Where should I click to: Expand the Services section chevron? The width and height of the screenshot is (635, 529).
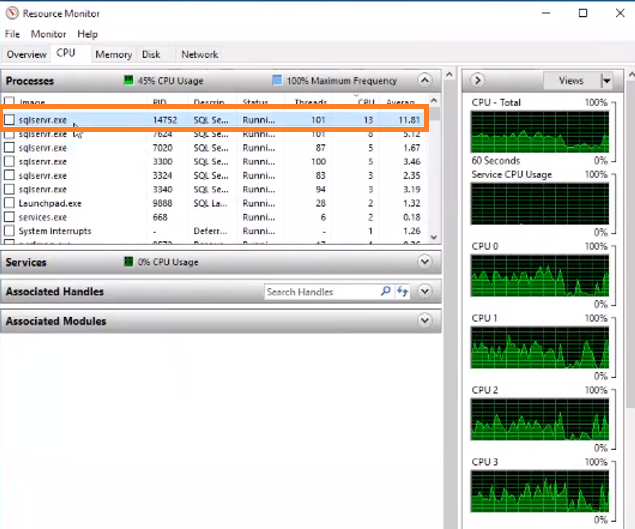(x=425, y=262)
